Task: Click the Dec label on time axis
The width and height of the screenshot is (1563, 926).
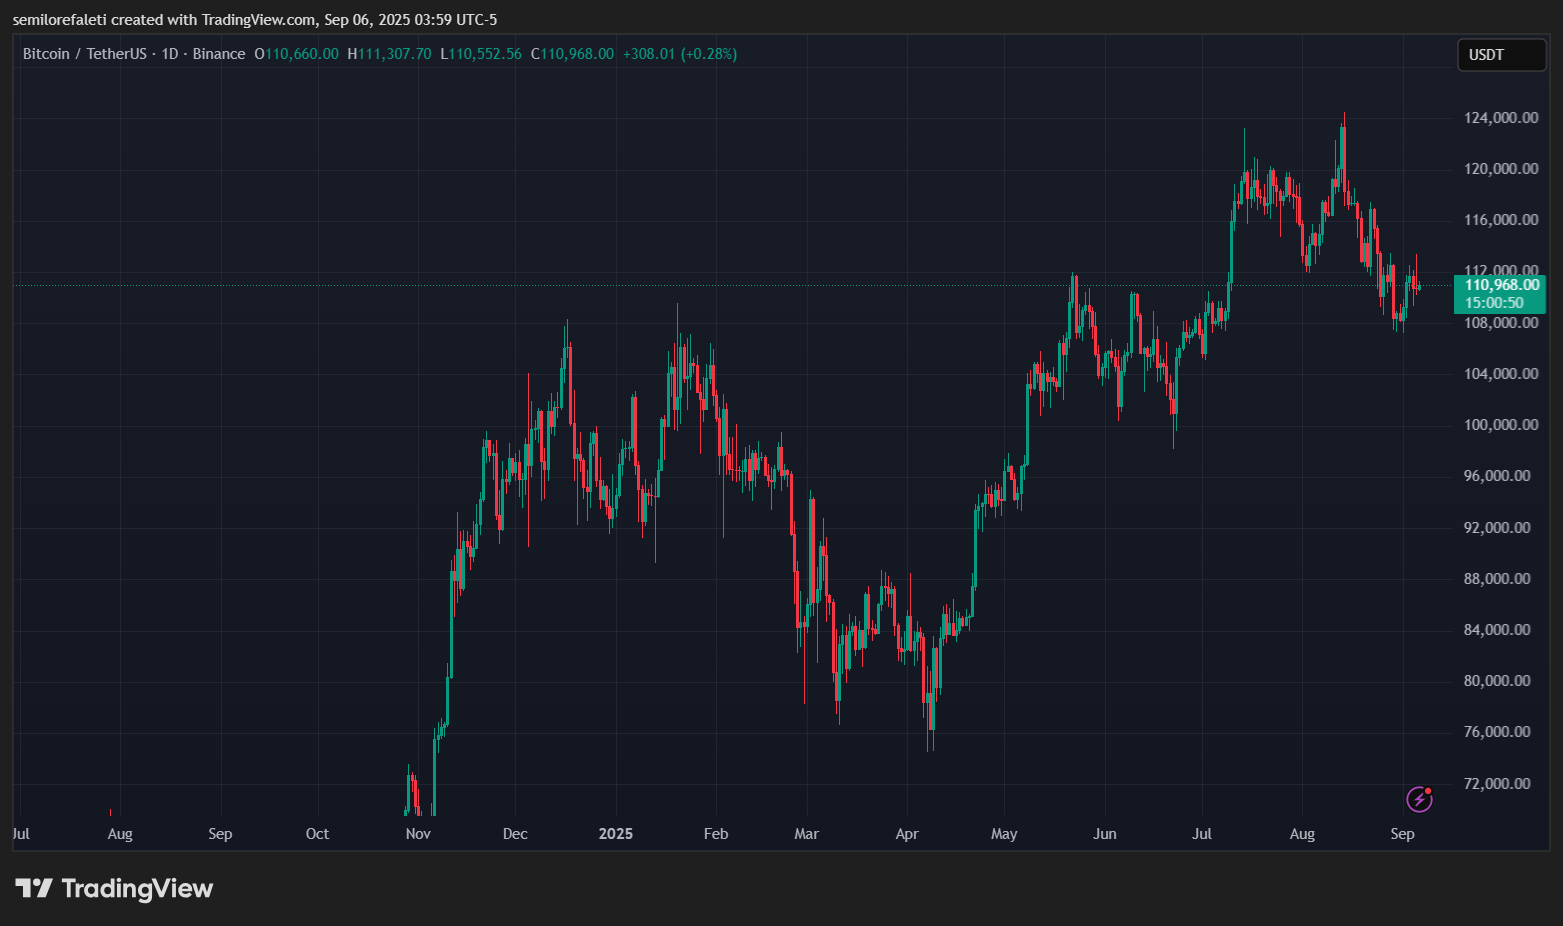Action: pyautogui.click(x=515, y=834)
